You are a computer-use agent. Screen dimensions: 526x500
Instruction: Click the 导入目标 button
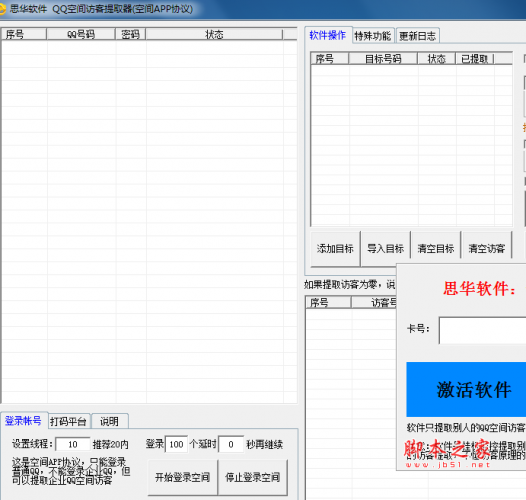[385, 249]
